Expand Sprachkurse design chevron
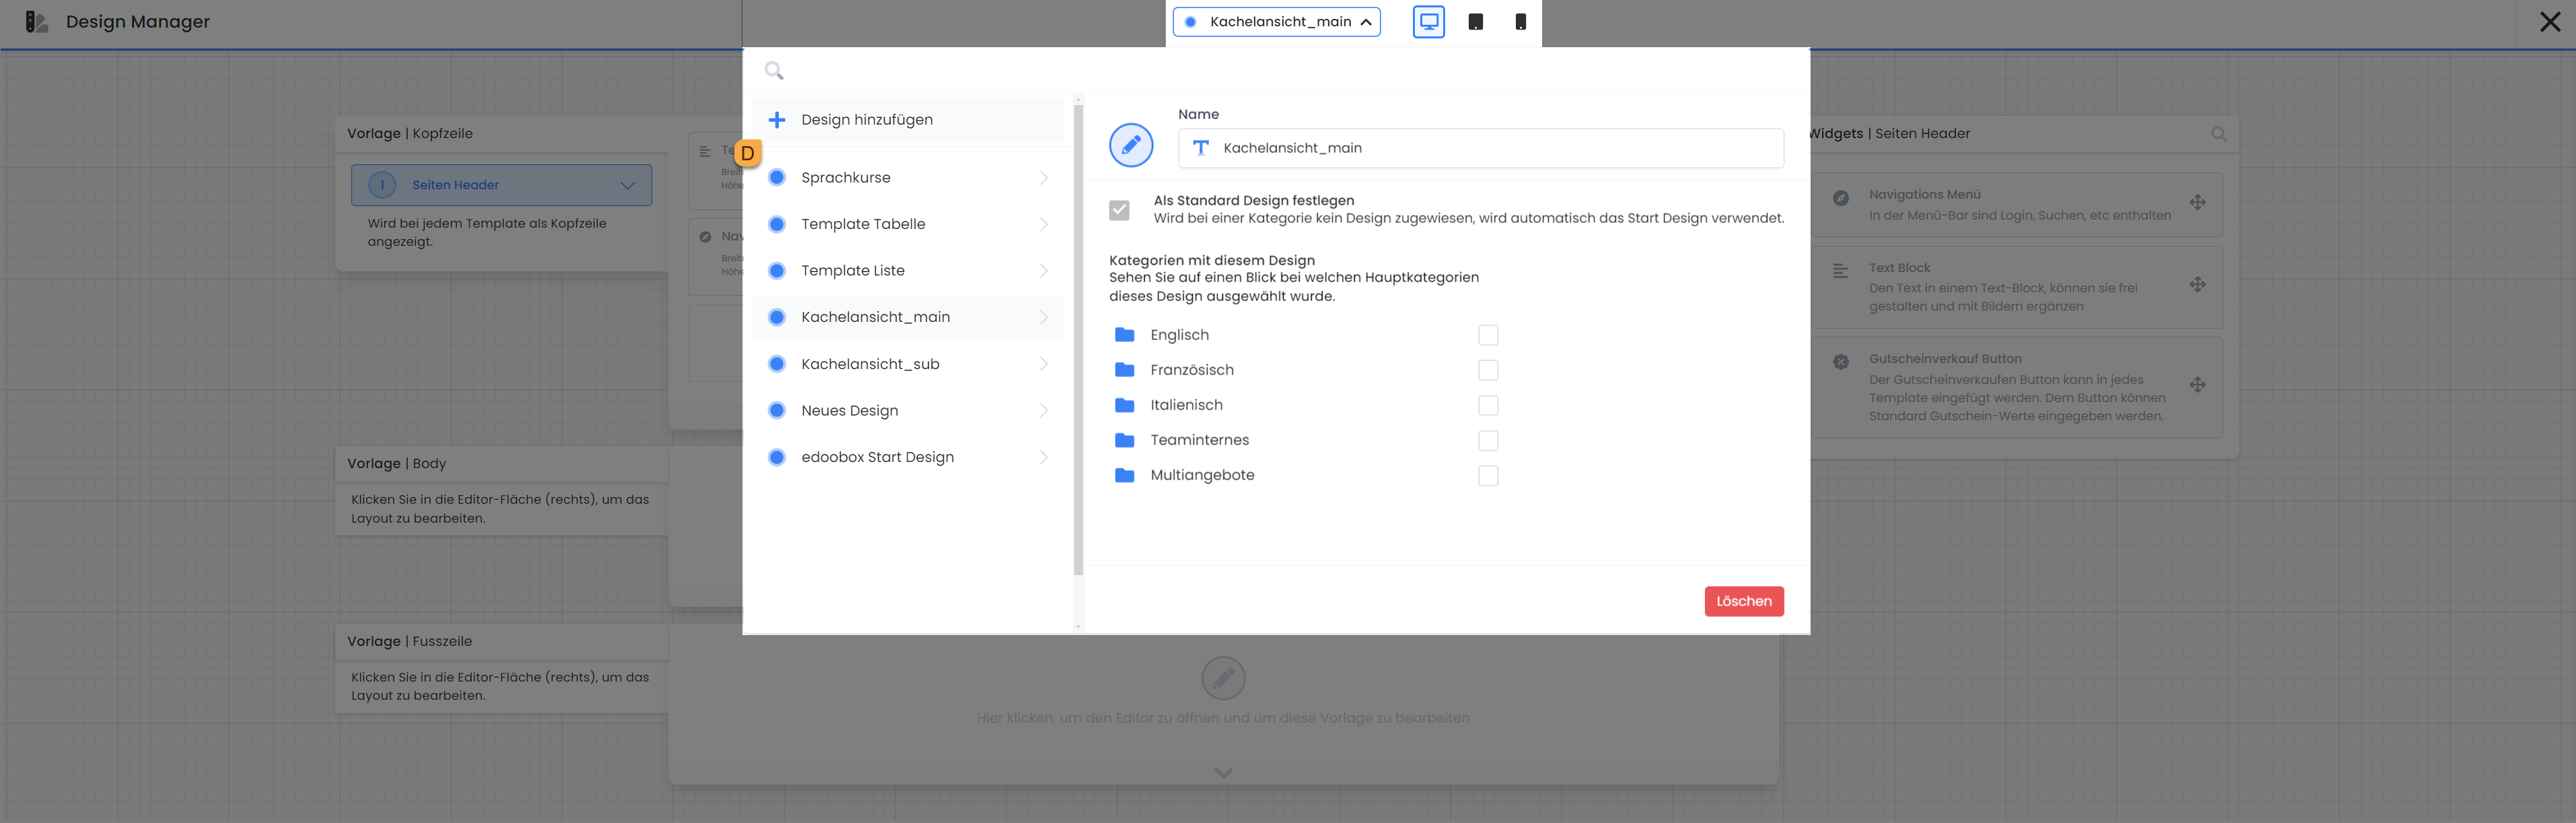2576x823 pixels. pyautogui.click(x=1043, y=178)
